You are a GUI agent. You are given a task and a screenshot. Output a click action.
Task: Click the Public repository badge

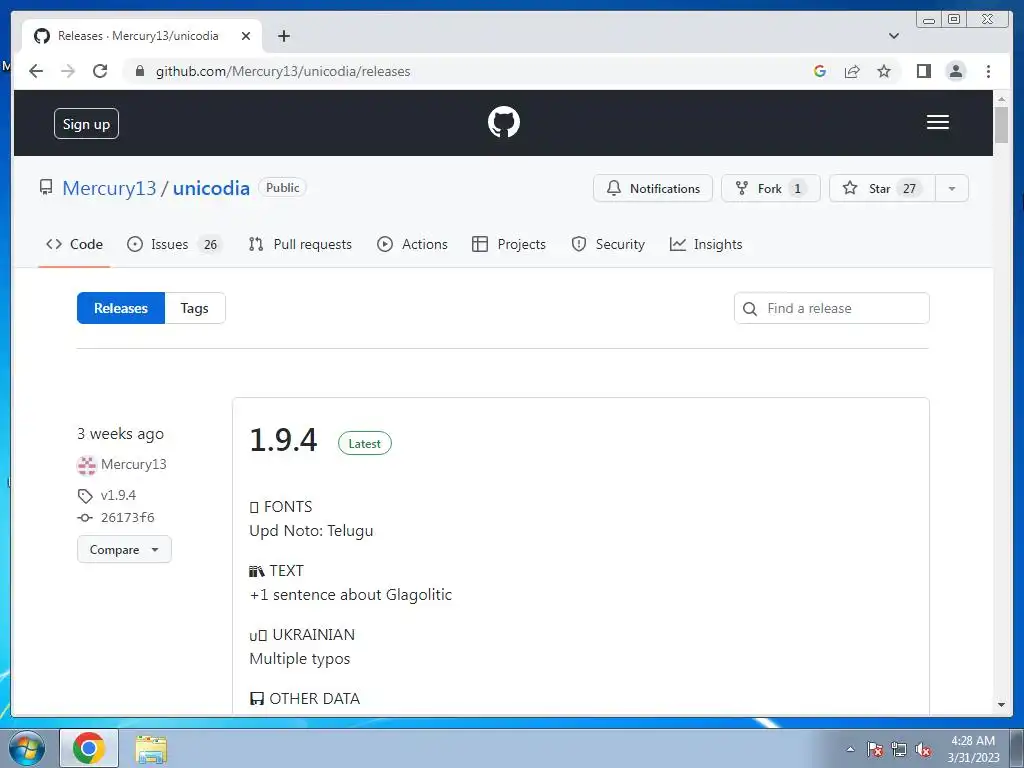pyautogui.click(x=282, y=187)
